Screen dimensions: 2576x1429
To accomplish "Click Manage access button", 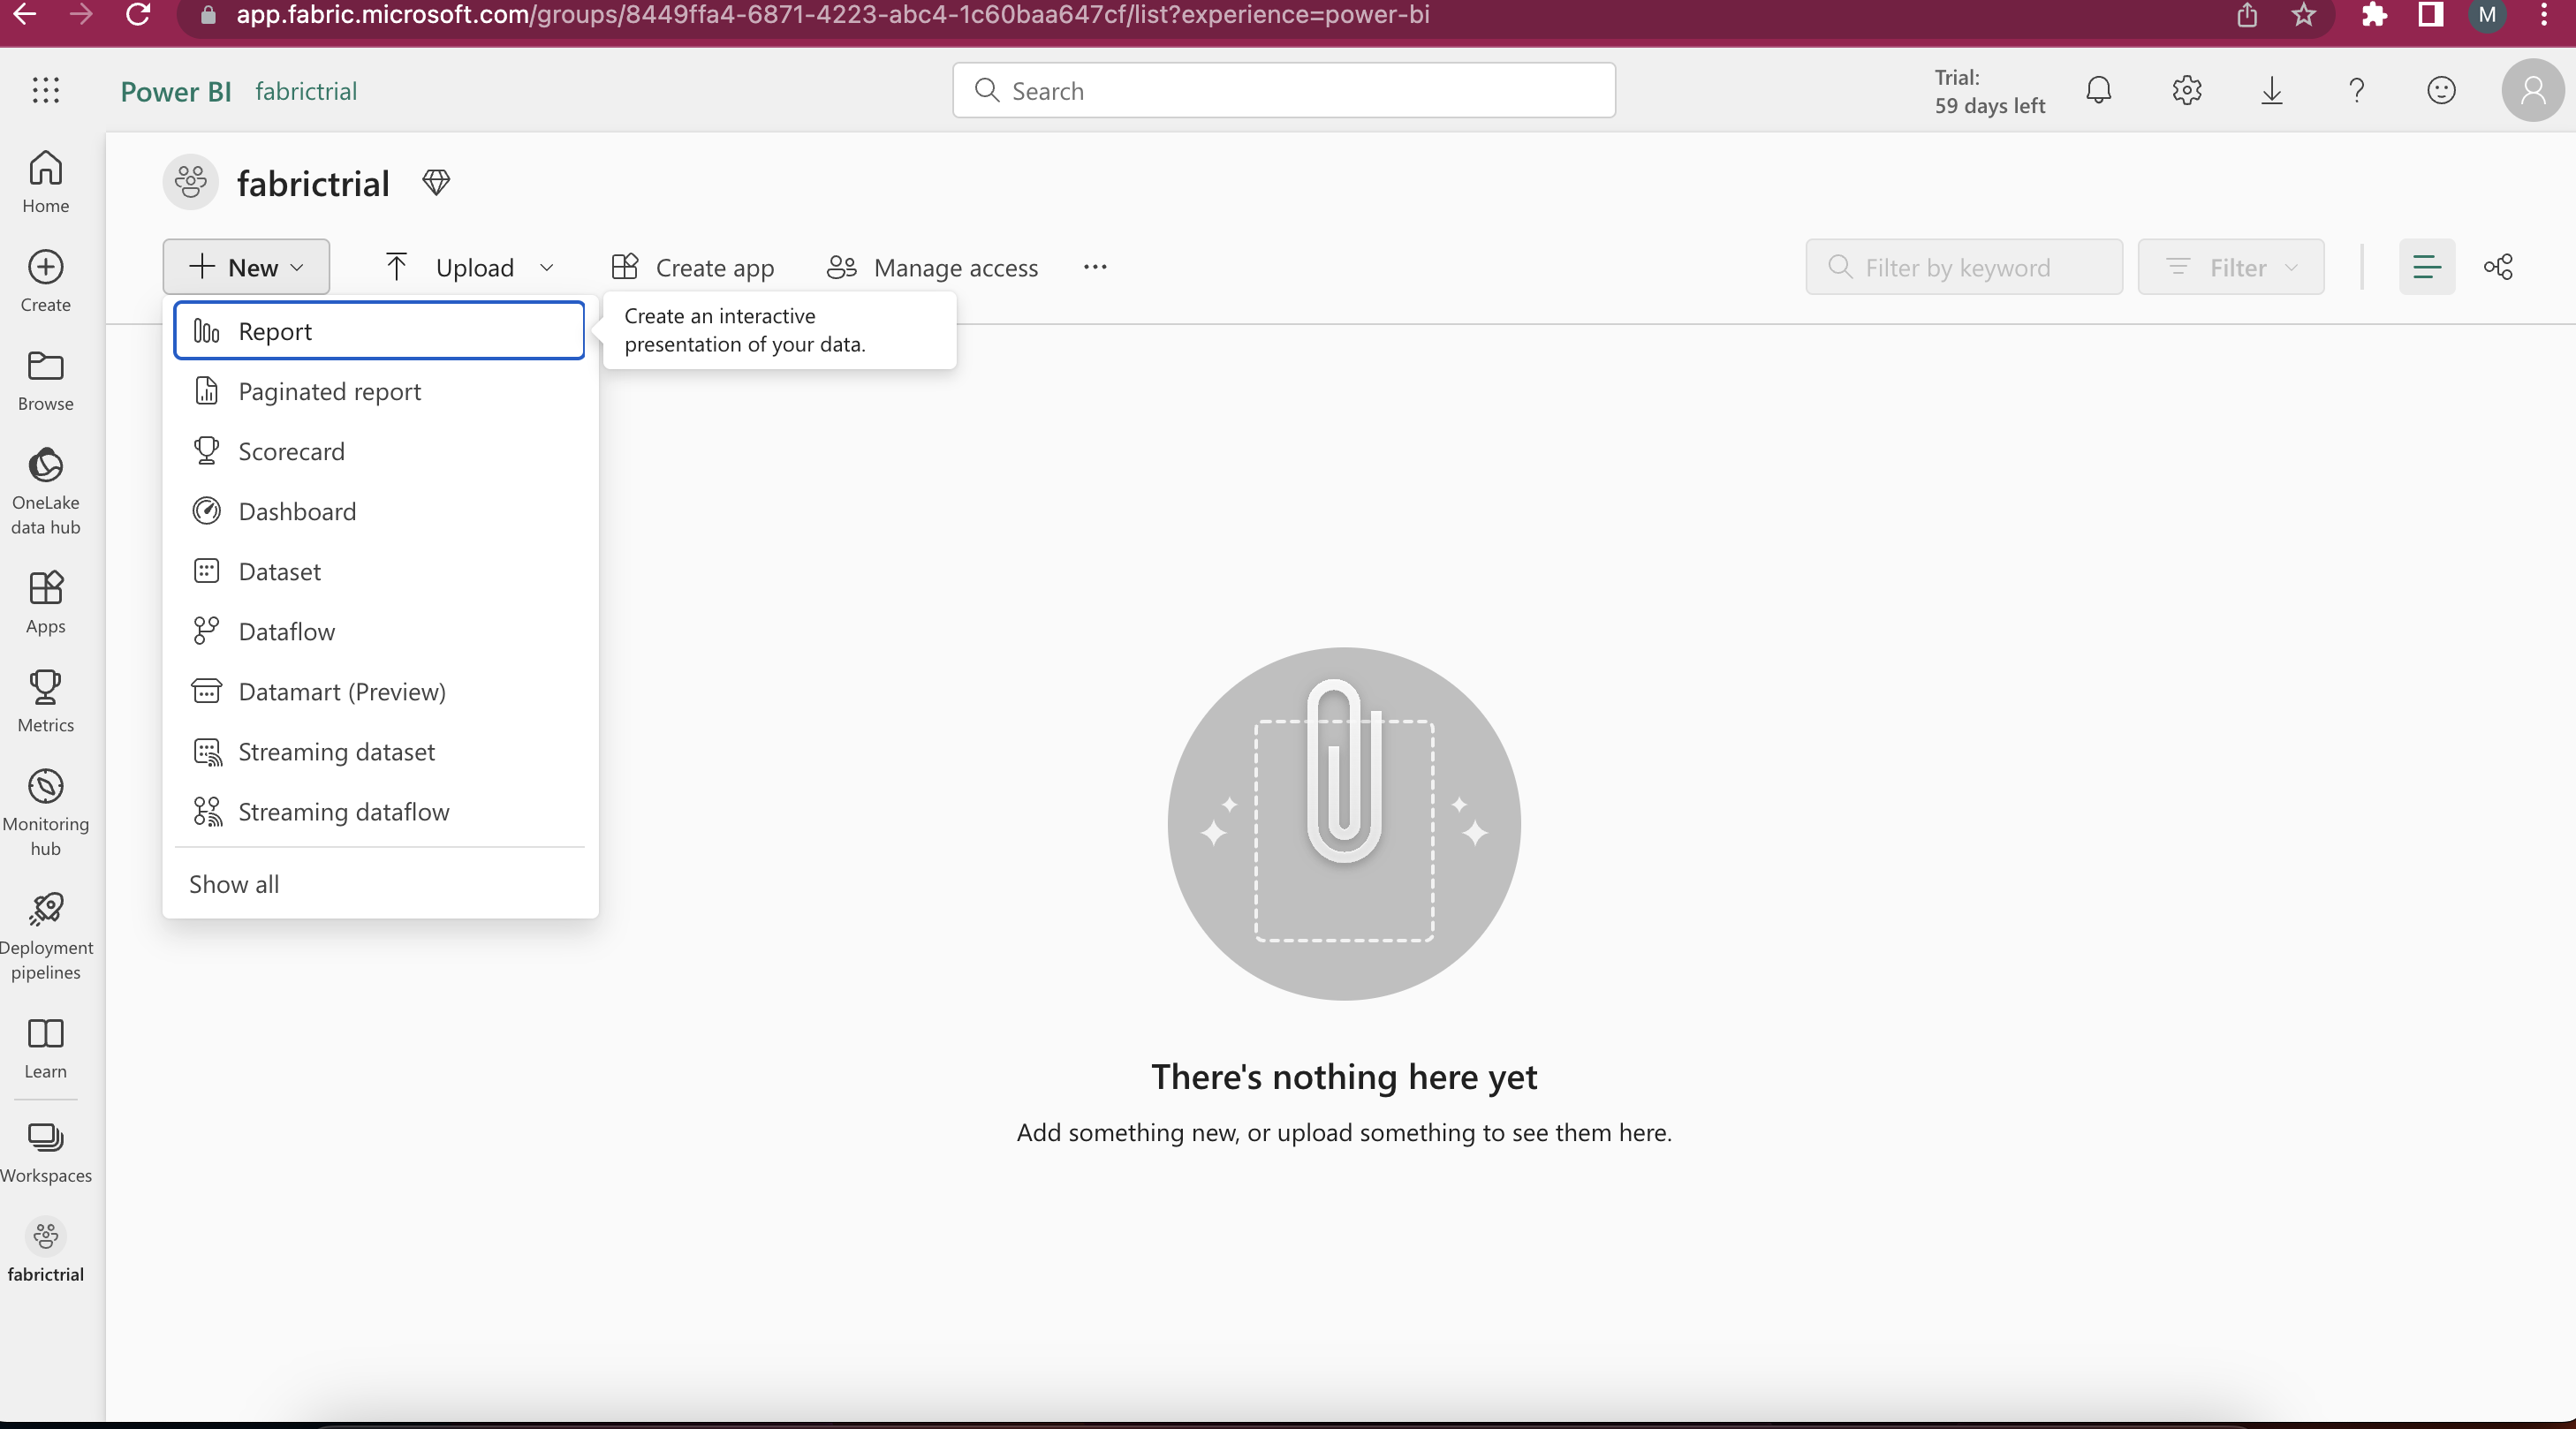I will [932, 267].
